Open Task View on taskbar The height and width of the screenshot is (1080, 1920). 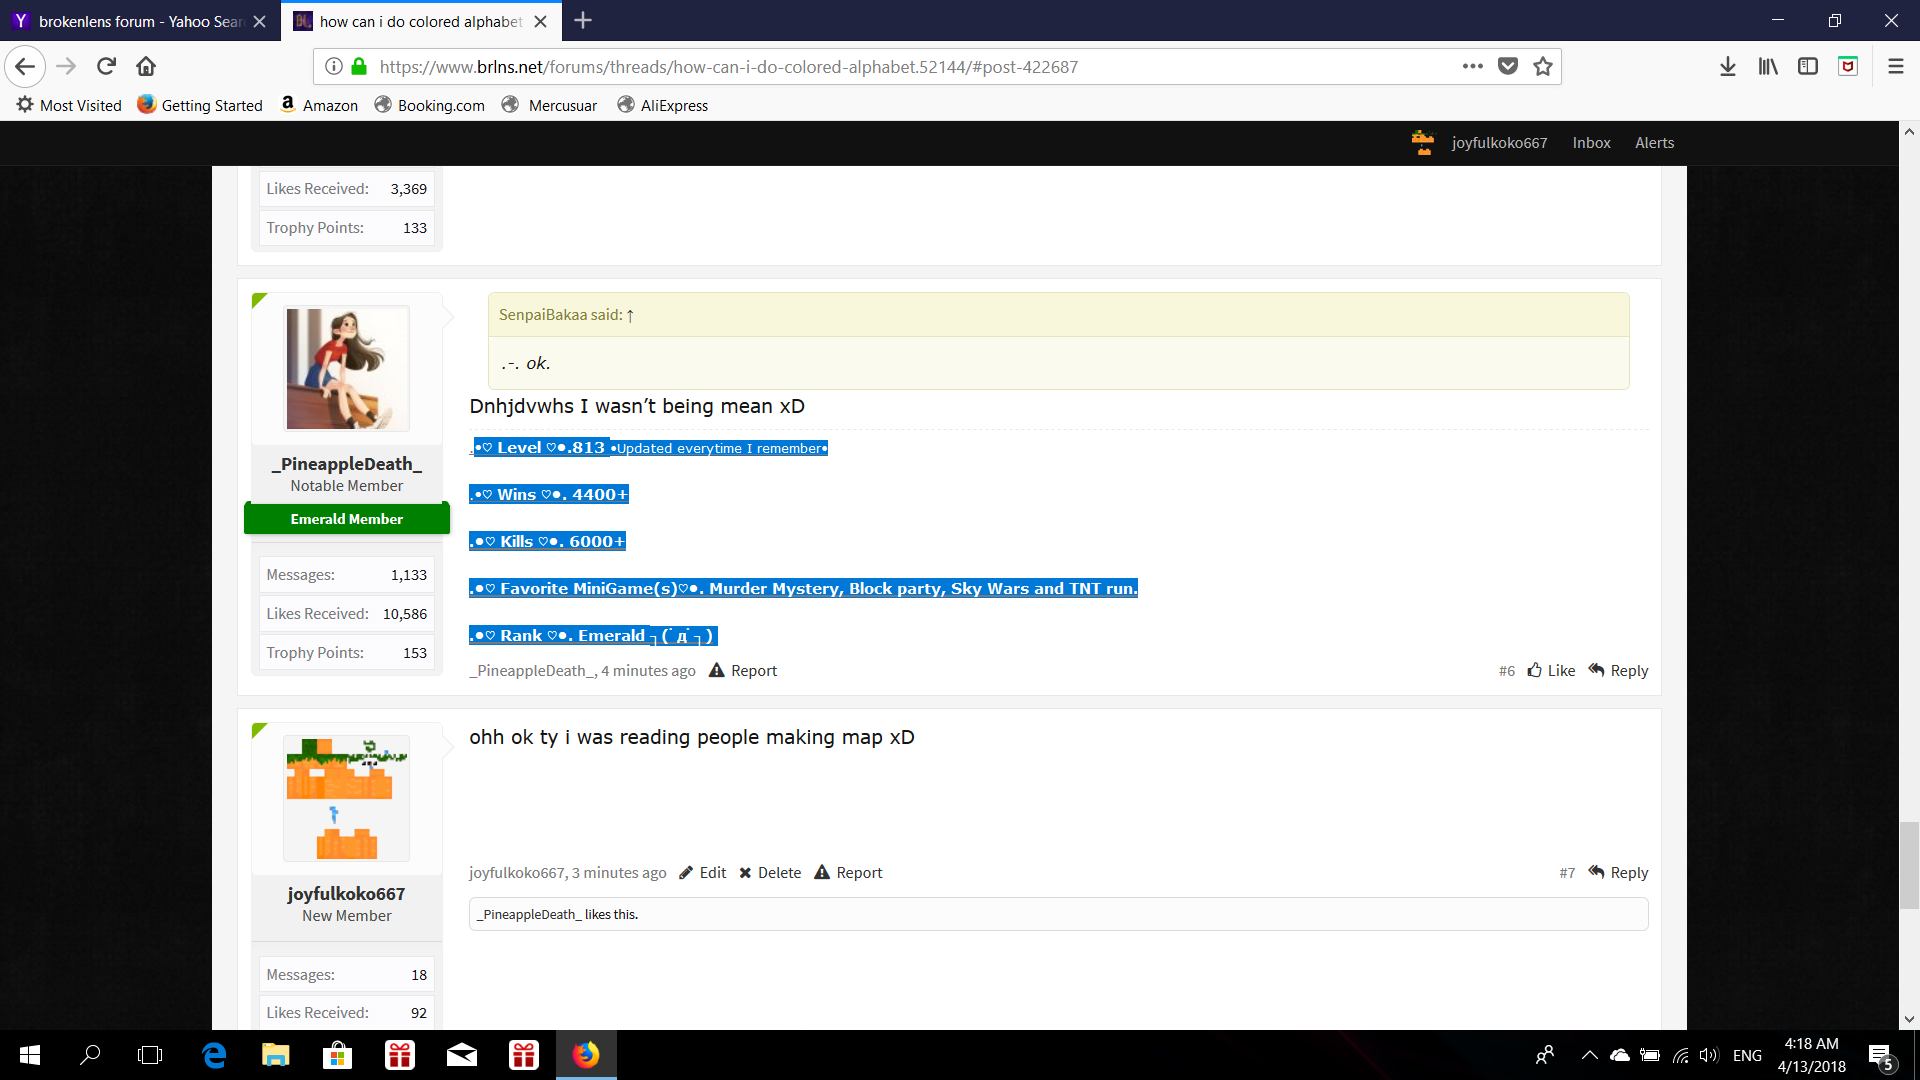point(150,1055)
